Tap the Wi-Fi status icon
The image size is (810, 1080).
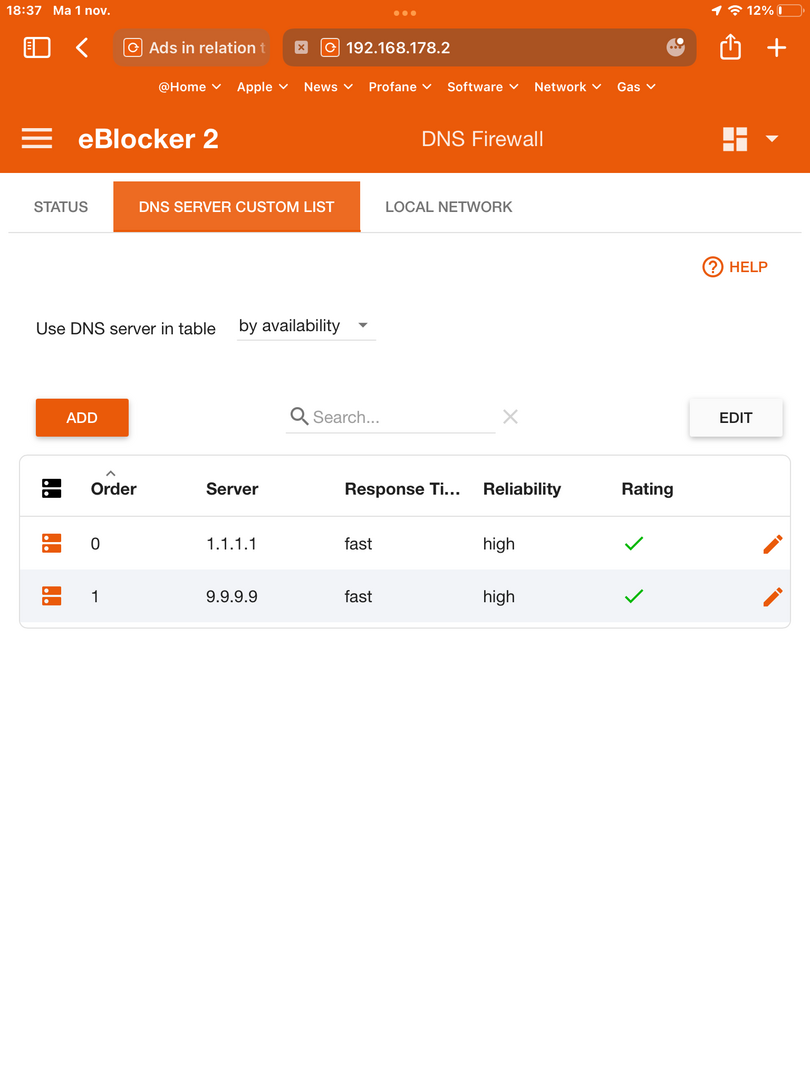tap(735, 10)
